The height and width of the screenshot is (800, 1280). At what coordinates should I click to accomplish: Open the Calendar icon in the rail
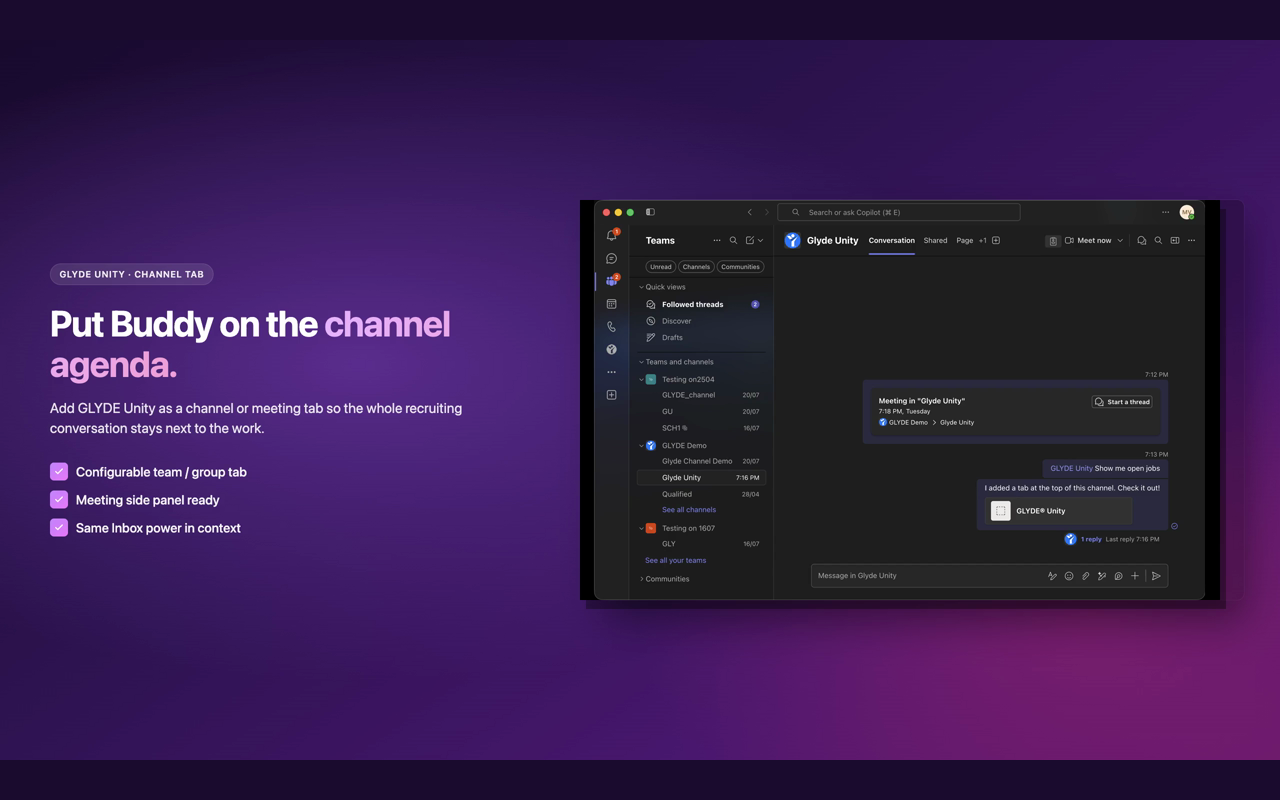pos(612,304)
